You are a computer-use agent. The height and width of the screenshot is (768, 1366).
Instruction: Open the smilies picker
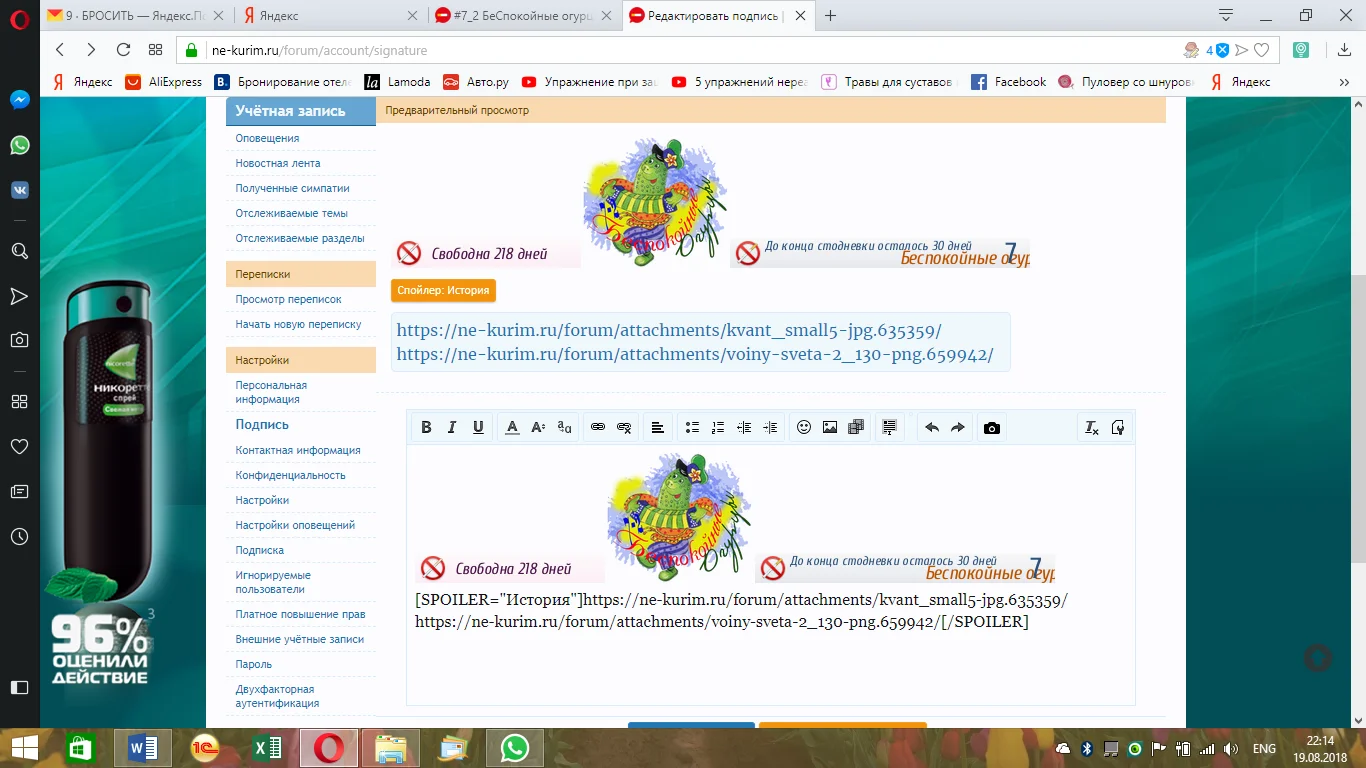[x=804, y=428]
